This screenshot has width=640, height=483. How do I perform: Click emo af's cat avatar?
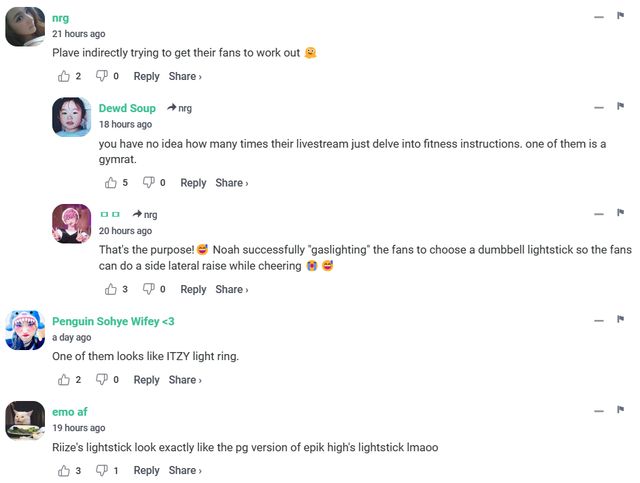(x=25, y=420)
